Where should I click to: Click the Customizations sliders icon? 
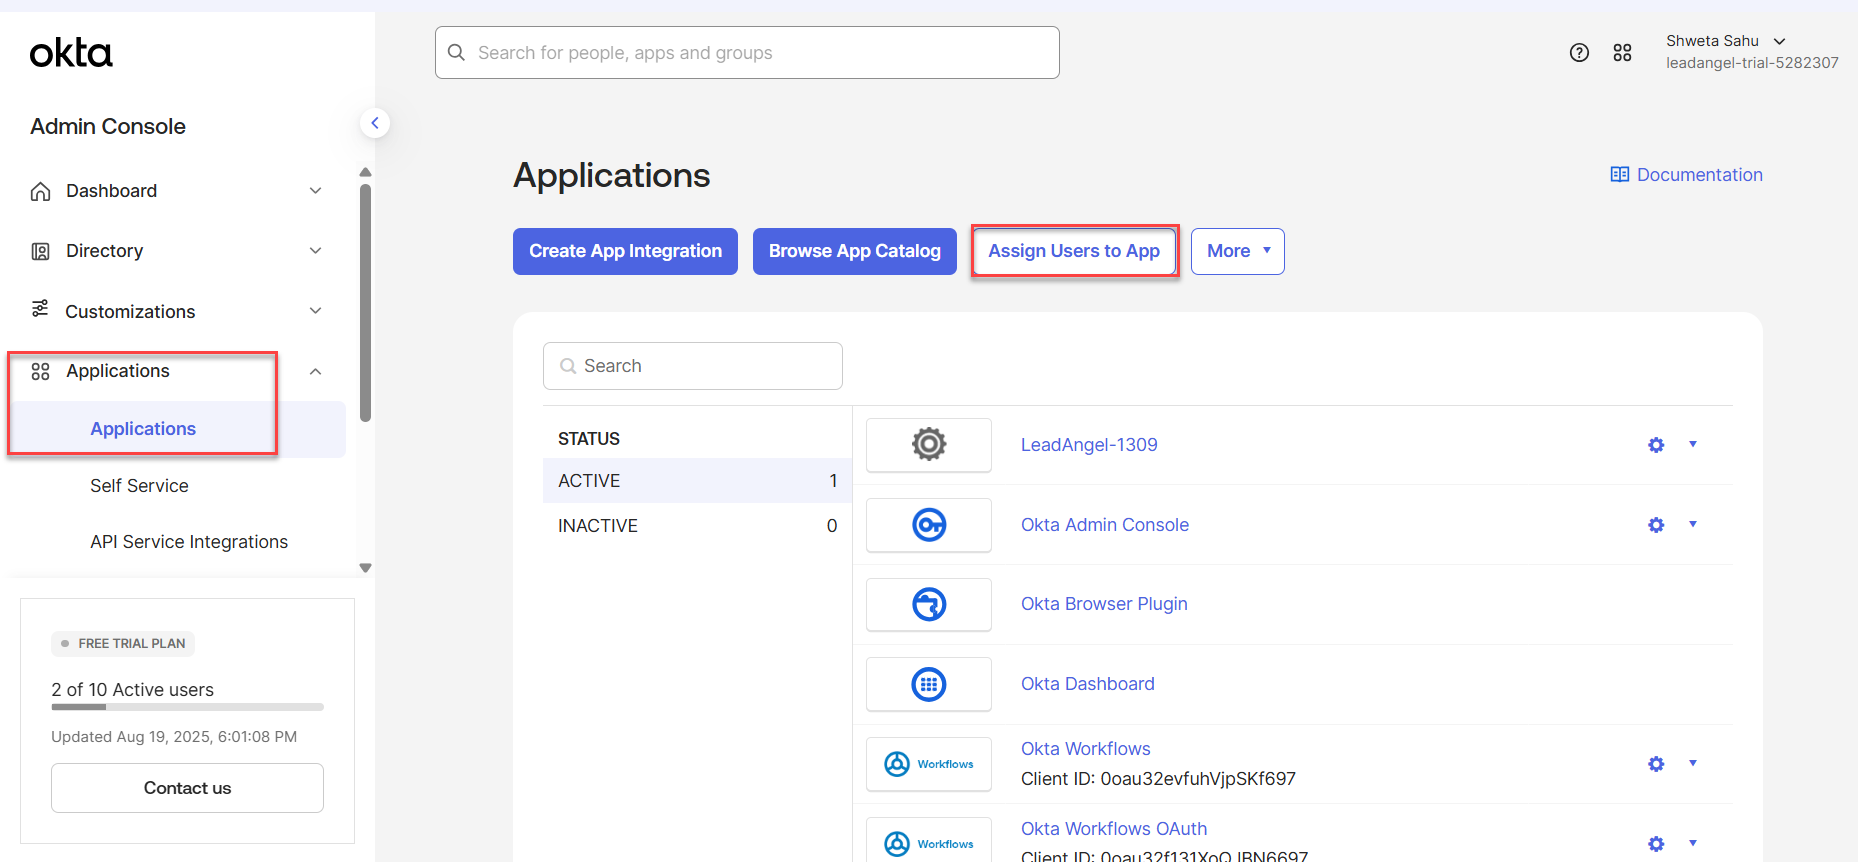[x=40, y=309]
